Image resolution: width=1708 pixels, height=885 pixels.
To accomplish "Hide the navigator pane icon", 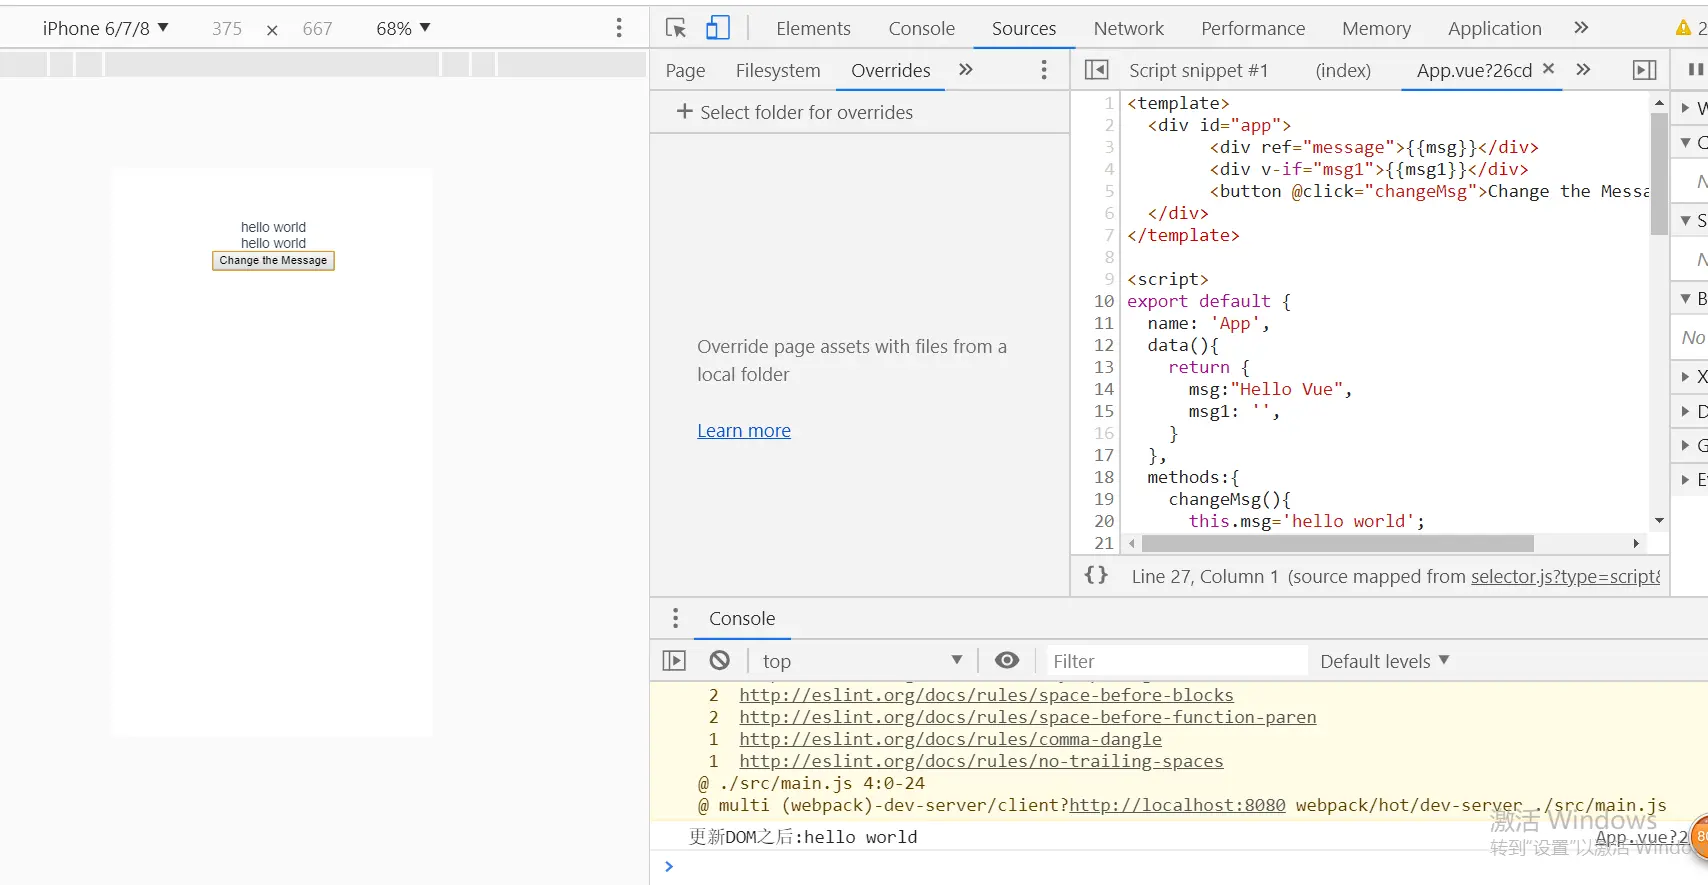I will 1096,70.
